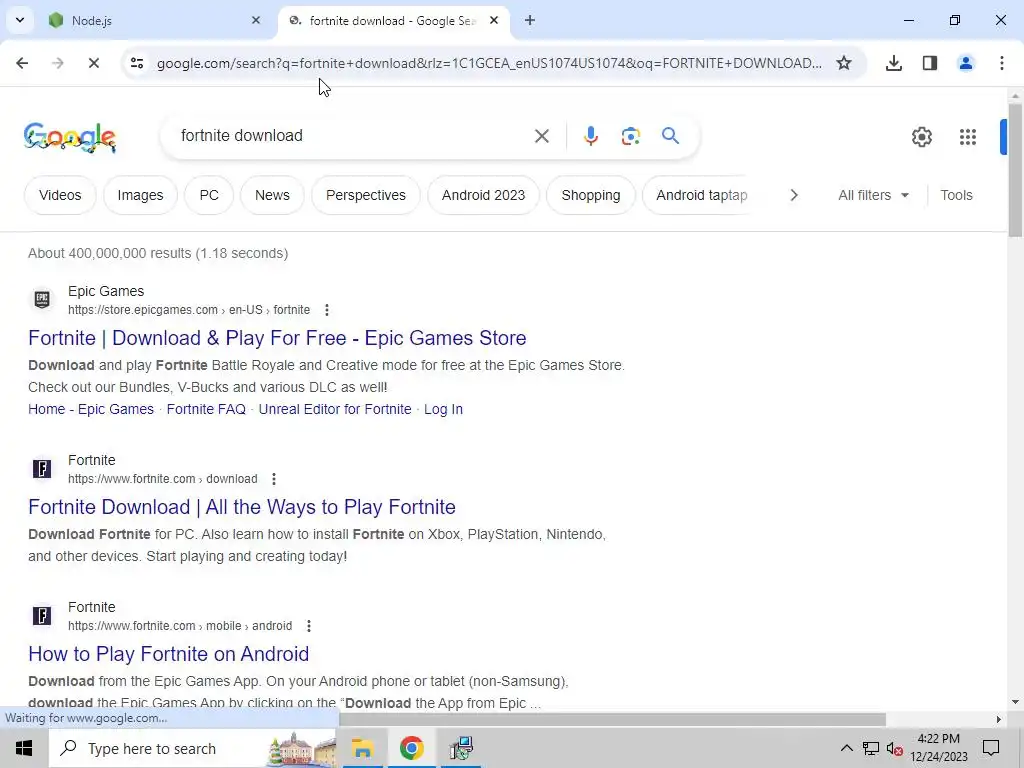Show hidden system tray icons

pyautogui.click(x=846, y=748)
